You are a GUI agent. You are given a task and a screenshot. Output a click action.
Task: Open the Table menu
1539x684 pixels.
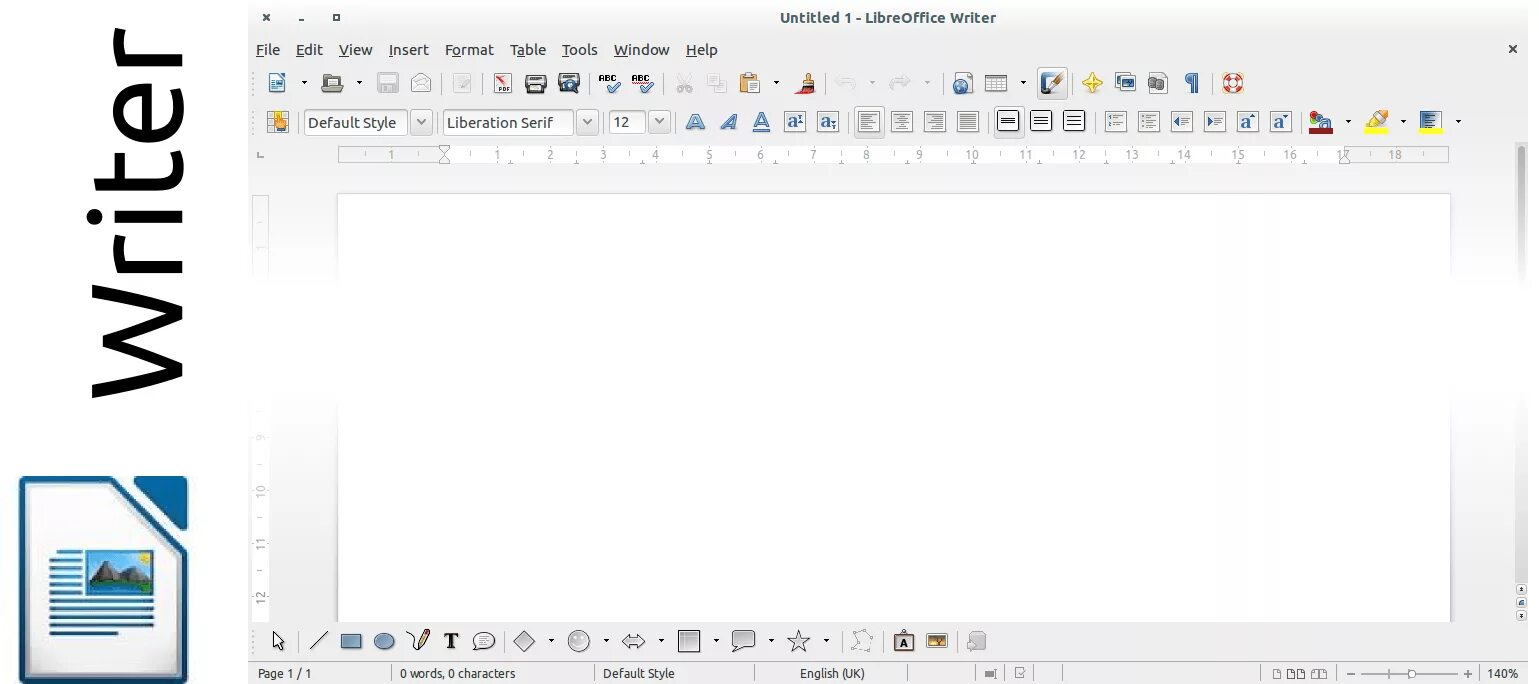pyautogui.click(x=527, y=50)
